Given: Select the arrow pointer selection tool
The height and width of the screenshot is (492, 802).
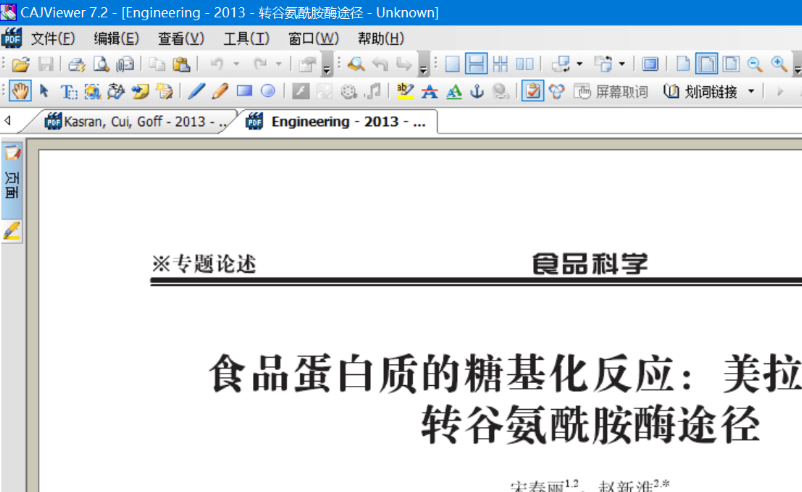Looking at the screenshot, I should (x=44, y=92).
